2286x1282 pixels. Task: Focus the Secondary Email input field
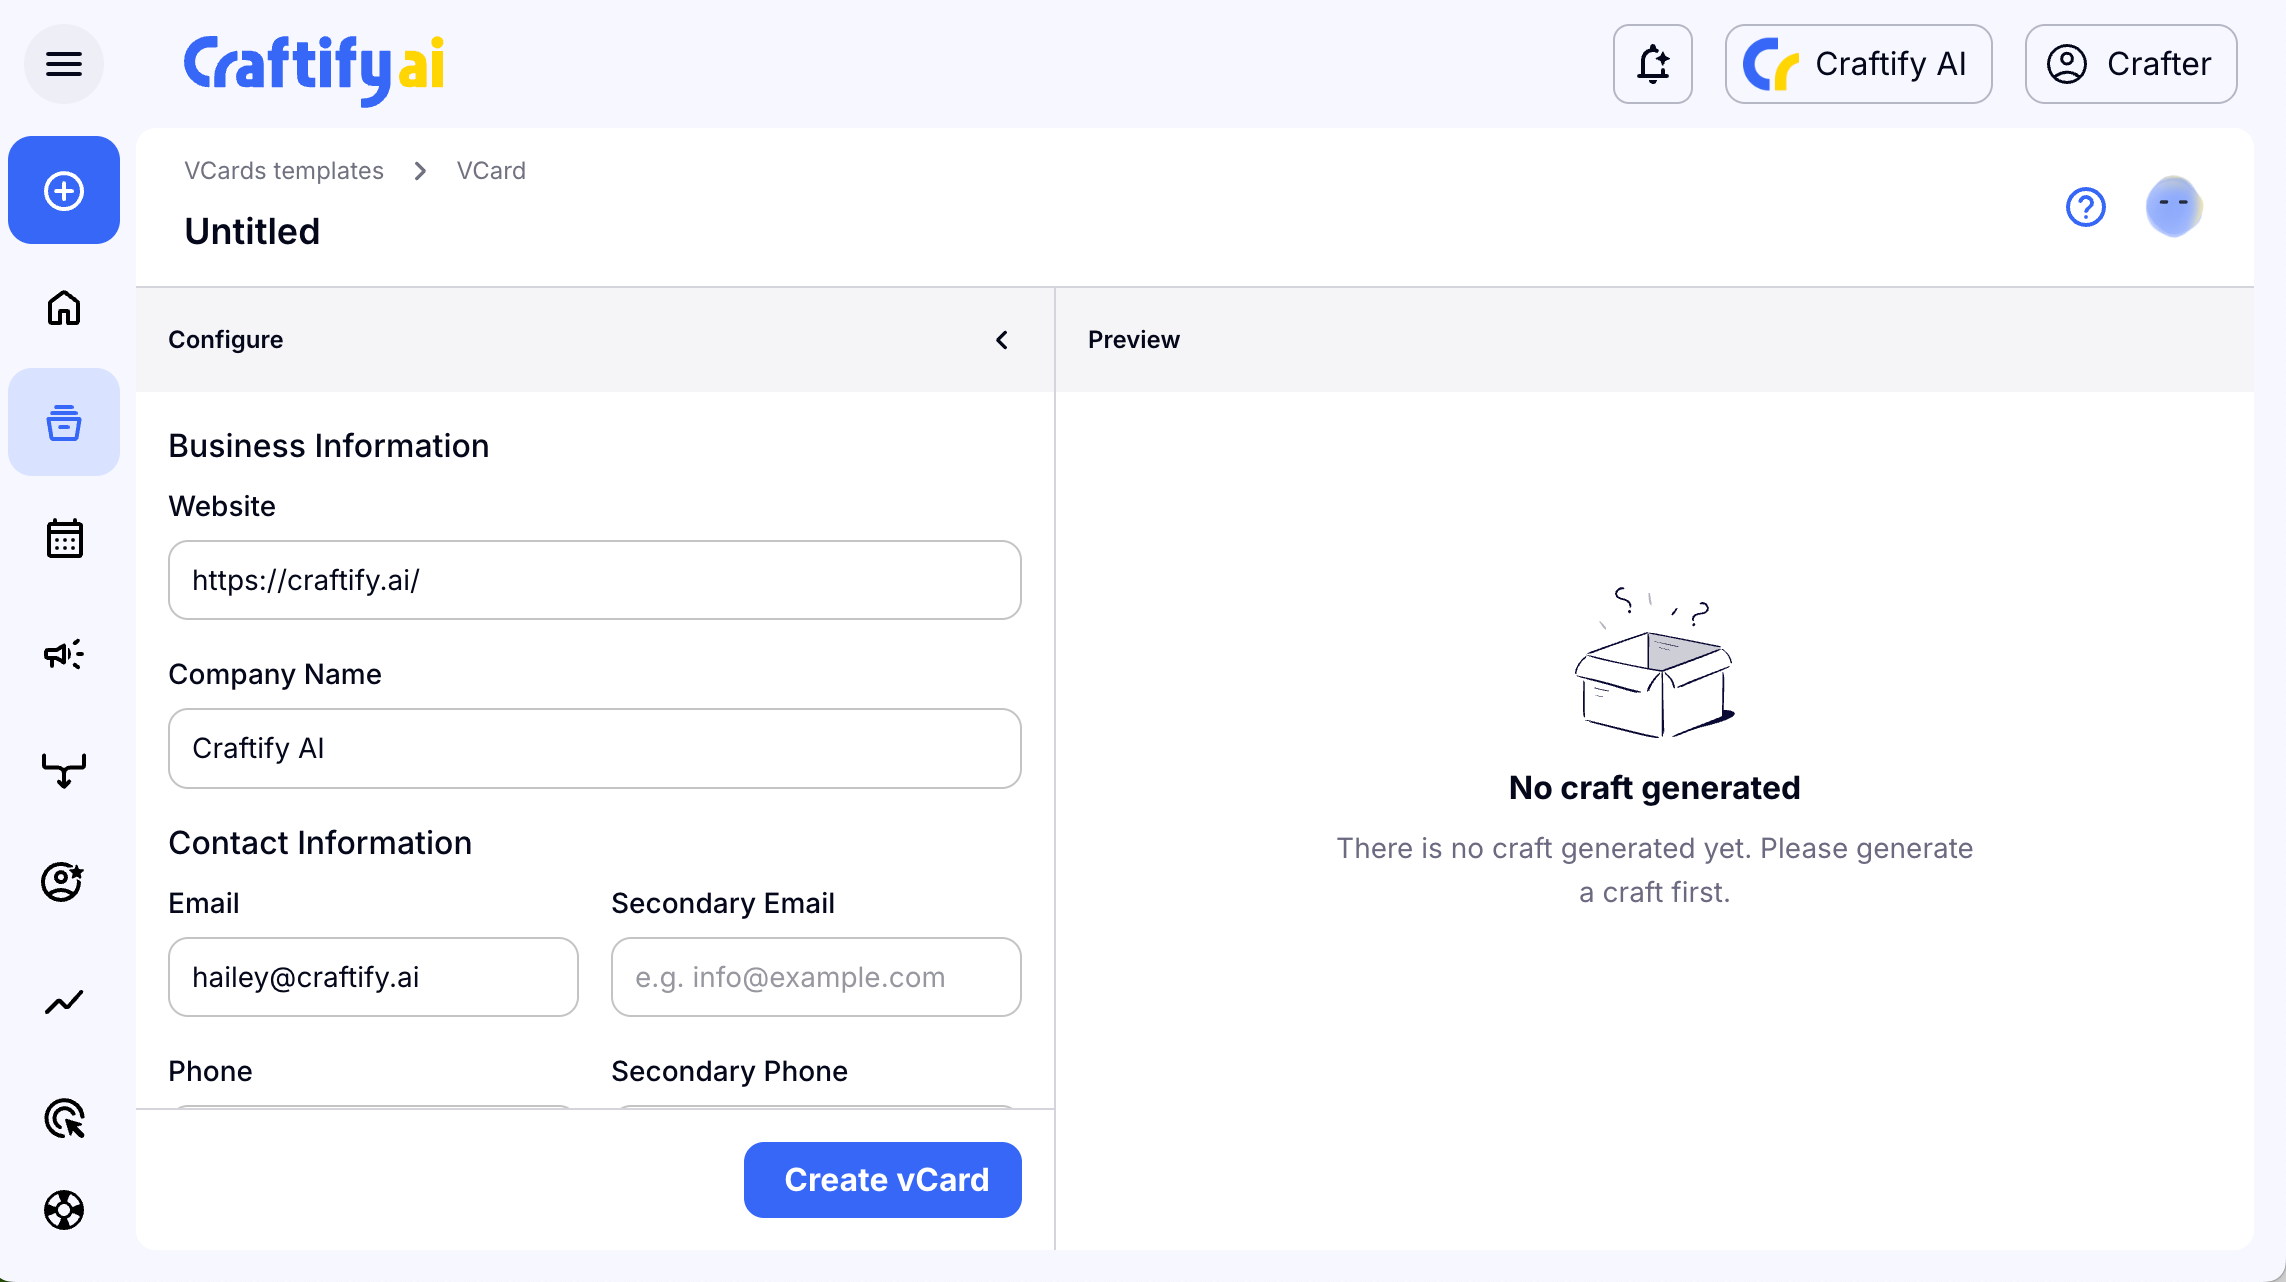click(x=815, y=977)
